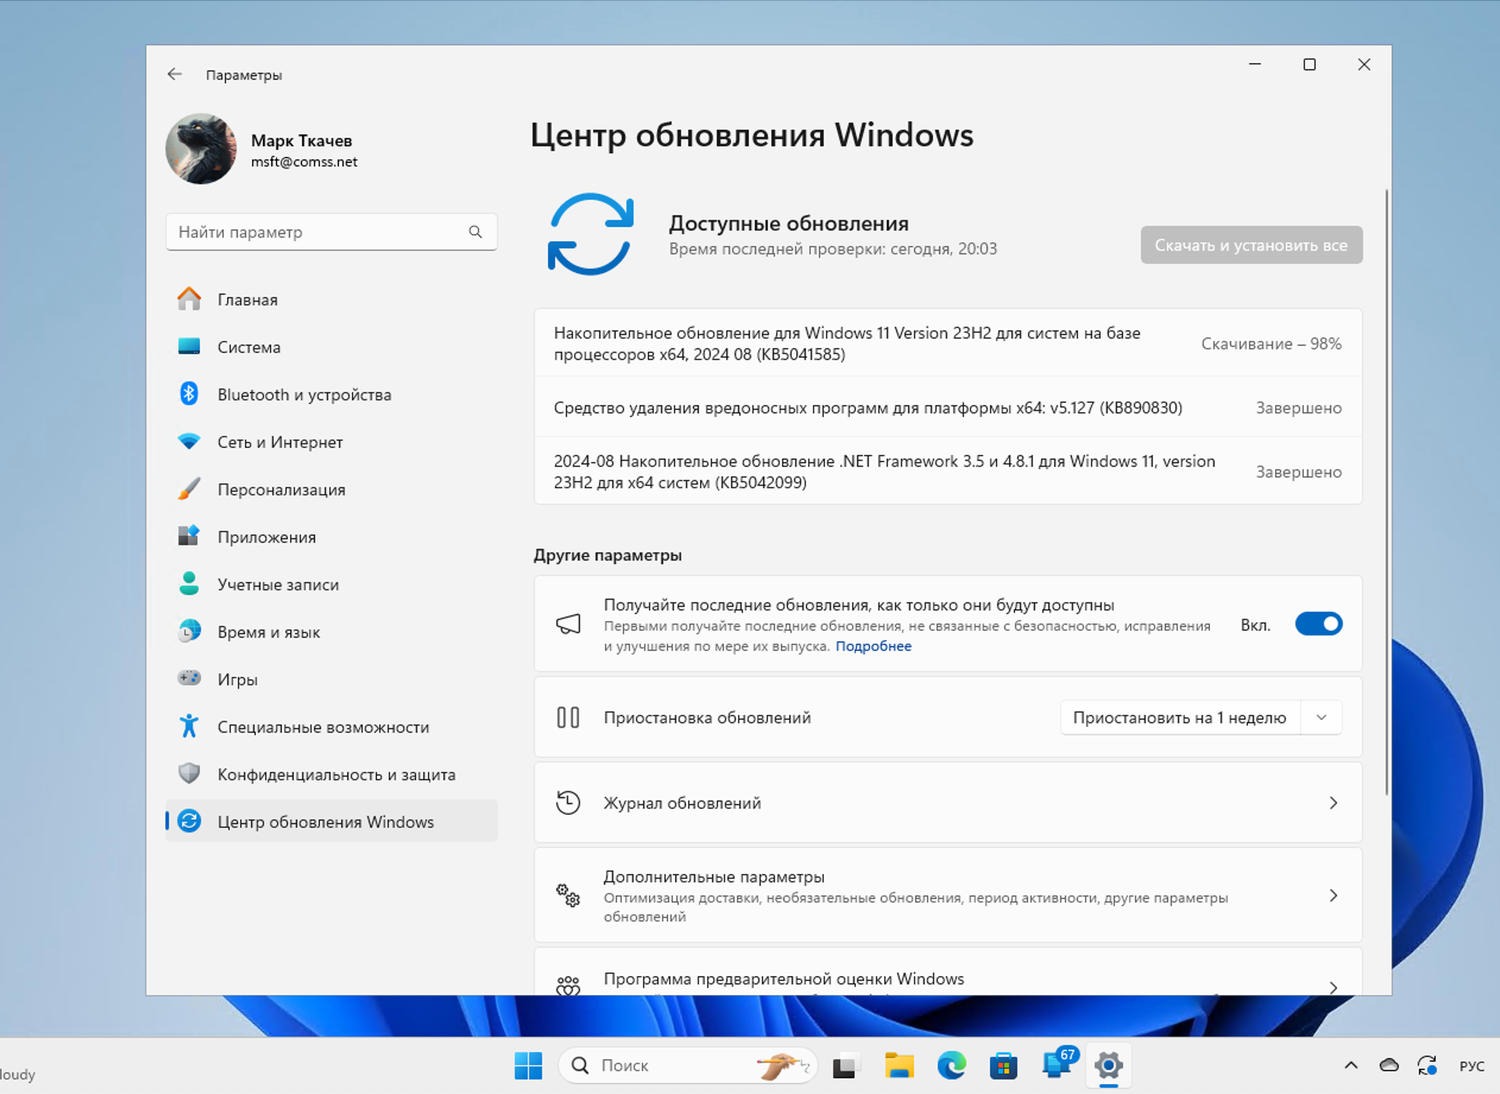The width and height of the screenshot is (1500, 1094).
Task: Click the Settings gear on the taskbar
Action: tap(1108, 1066)
